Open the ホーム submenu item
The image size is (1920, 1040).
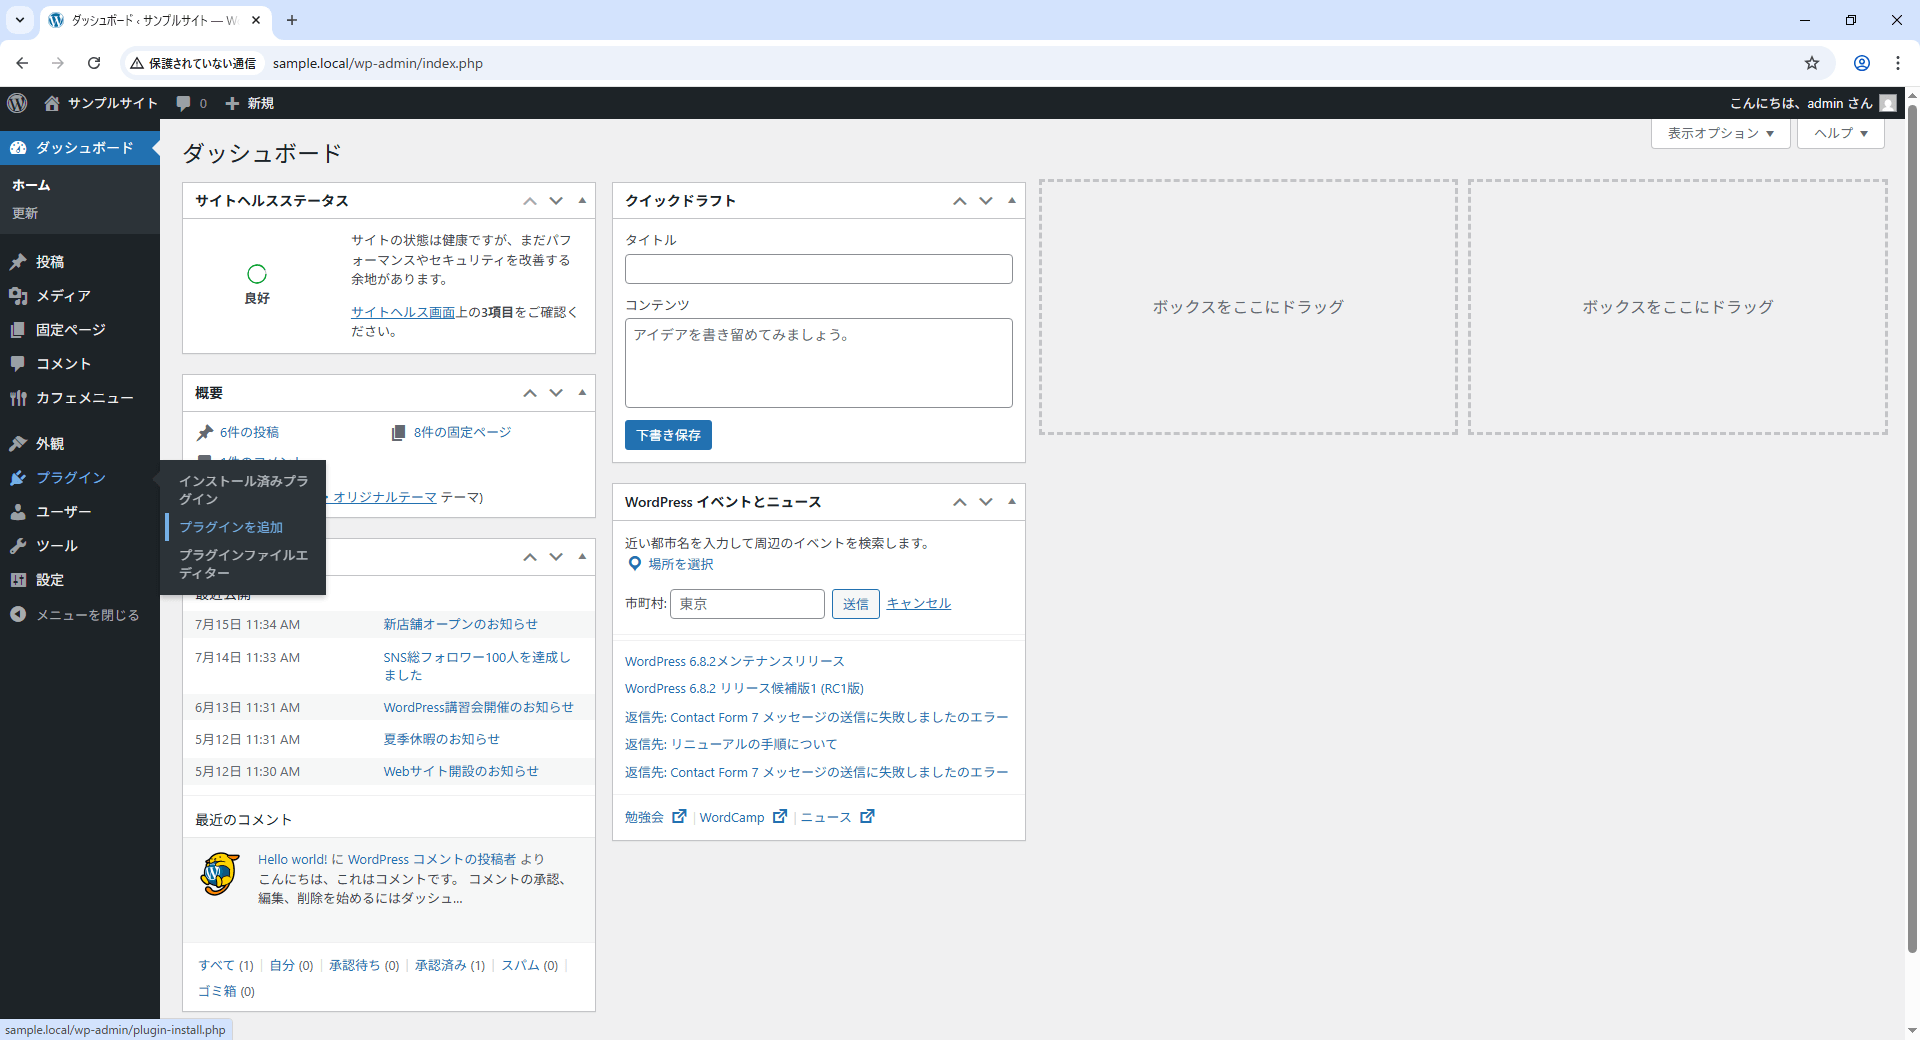31,185
